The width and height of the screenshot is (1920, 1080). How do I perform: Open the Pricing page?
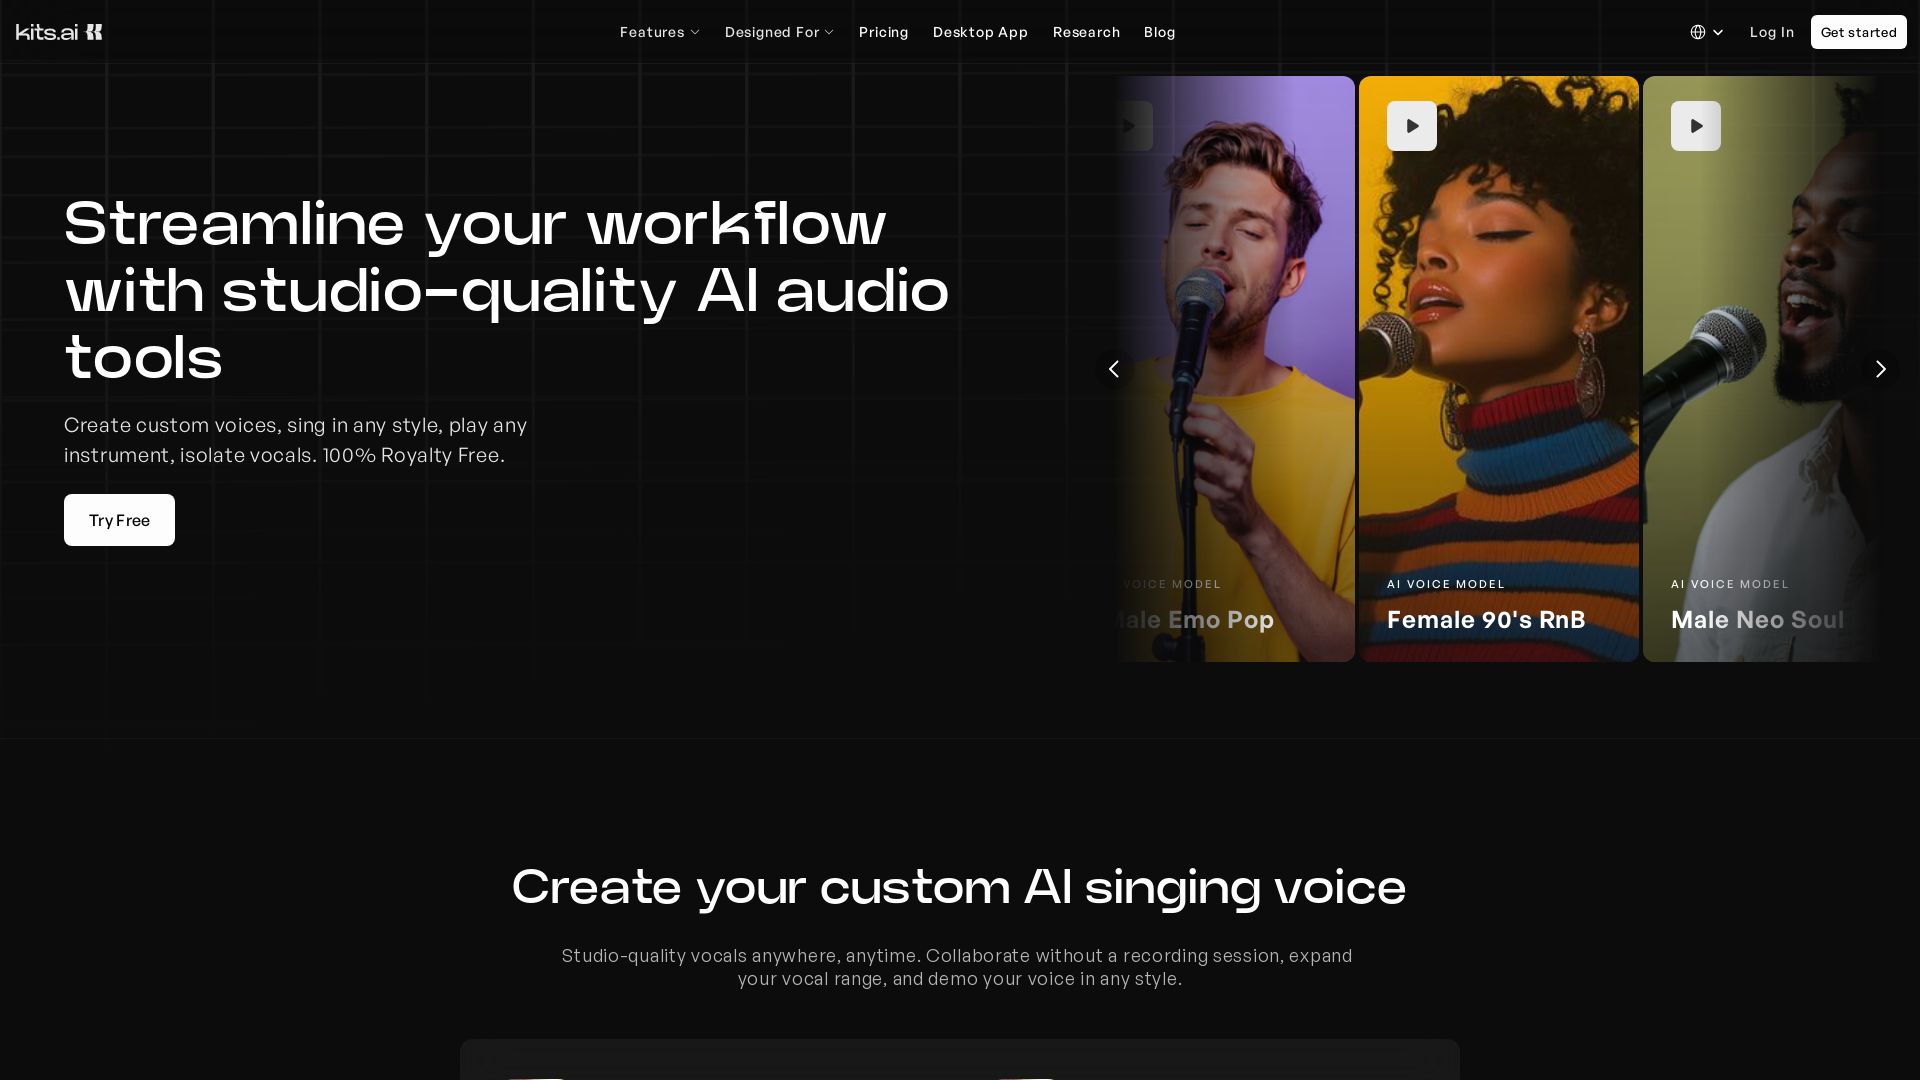point(883,32)
